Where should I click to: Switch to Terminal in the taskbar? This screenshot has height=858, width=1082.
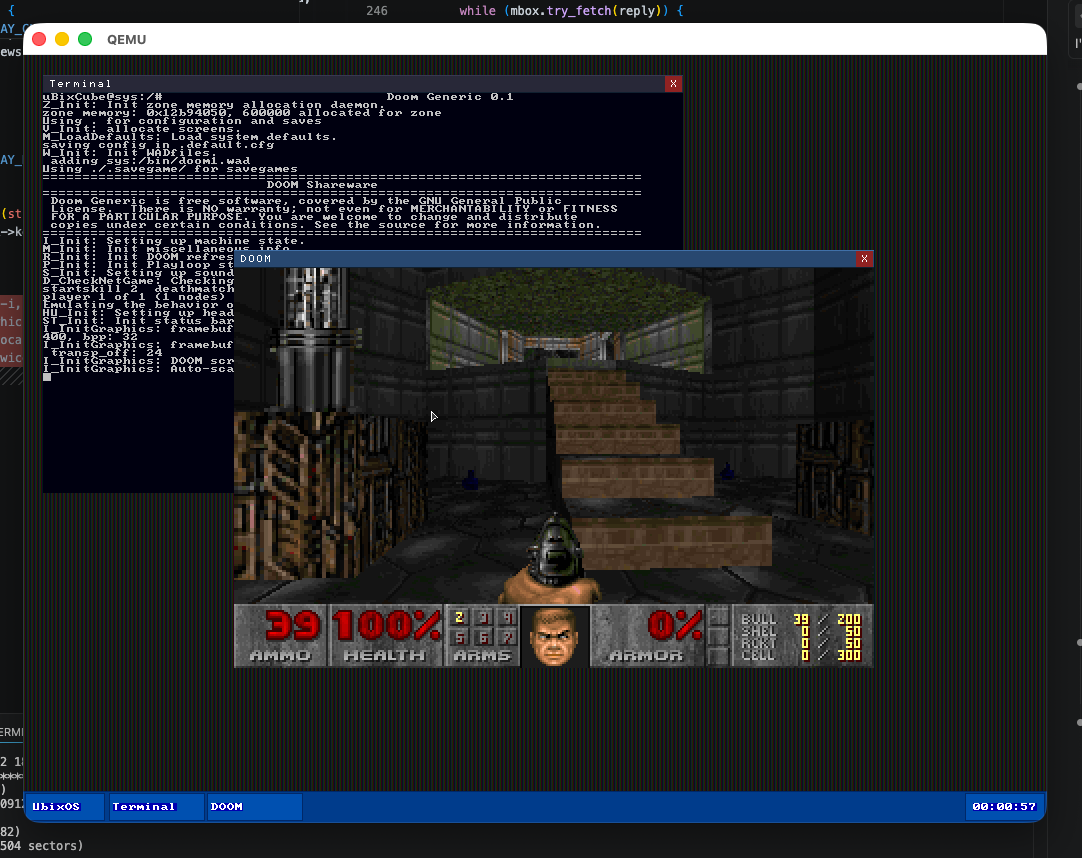(x=157, y=806)
